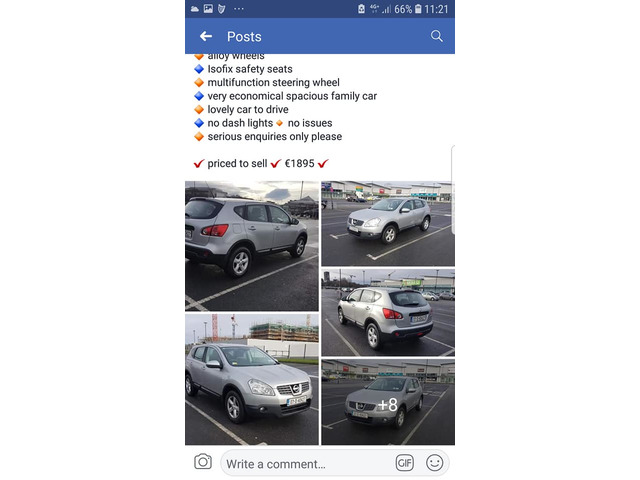Image resolution: width=640 pixels, height=480 pixels.
Task: Open the large rear-side photo of the silver car
Action: click(x=252, y=246)
